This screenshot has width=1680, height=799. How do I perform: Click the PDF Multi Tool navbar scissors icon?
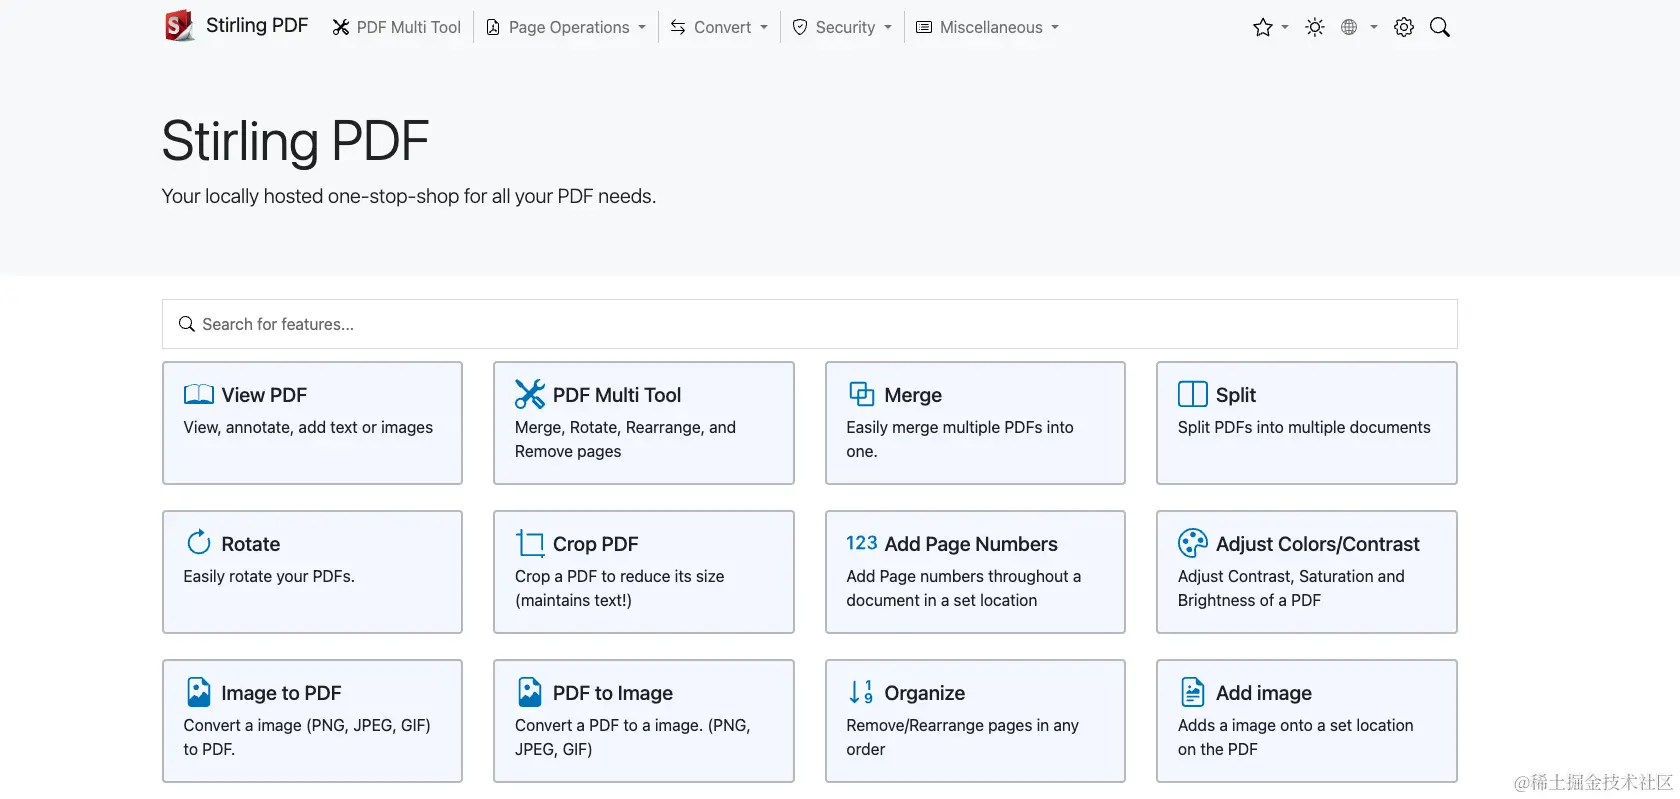pyautogui.click(x=341, y=27)
